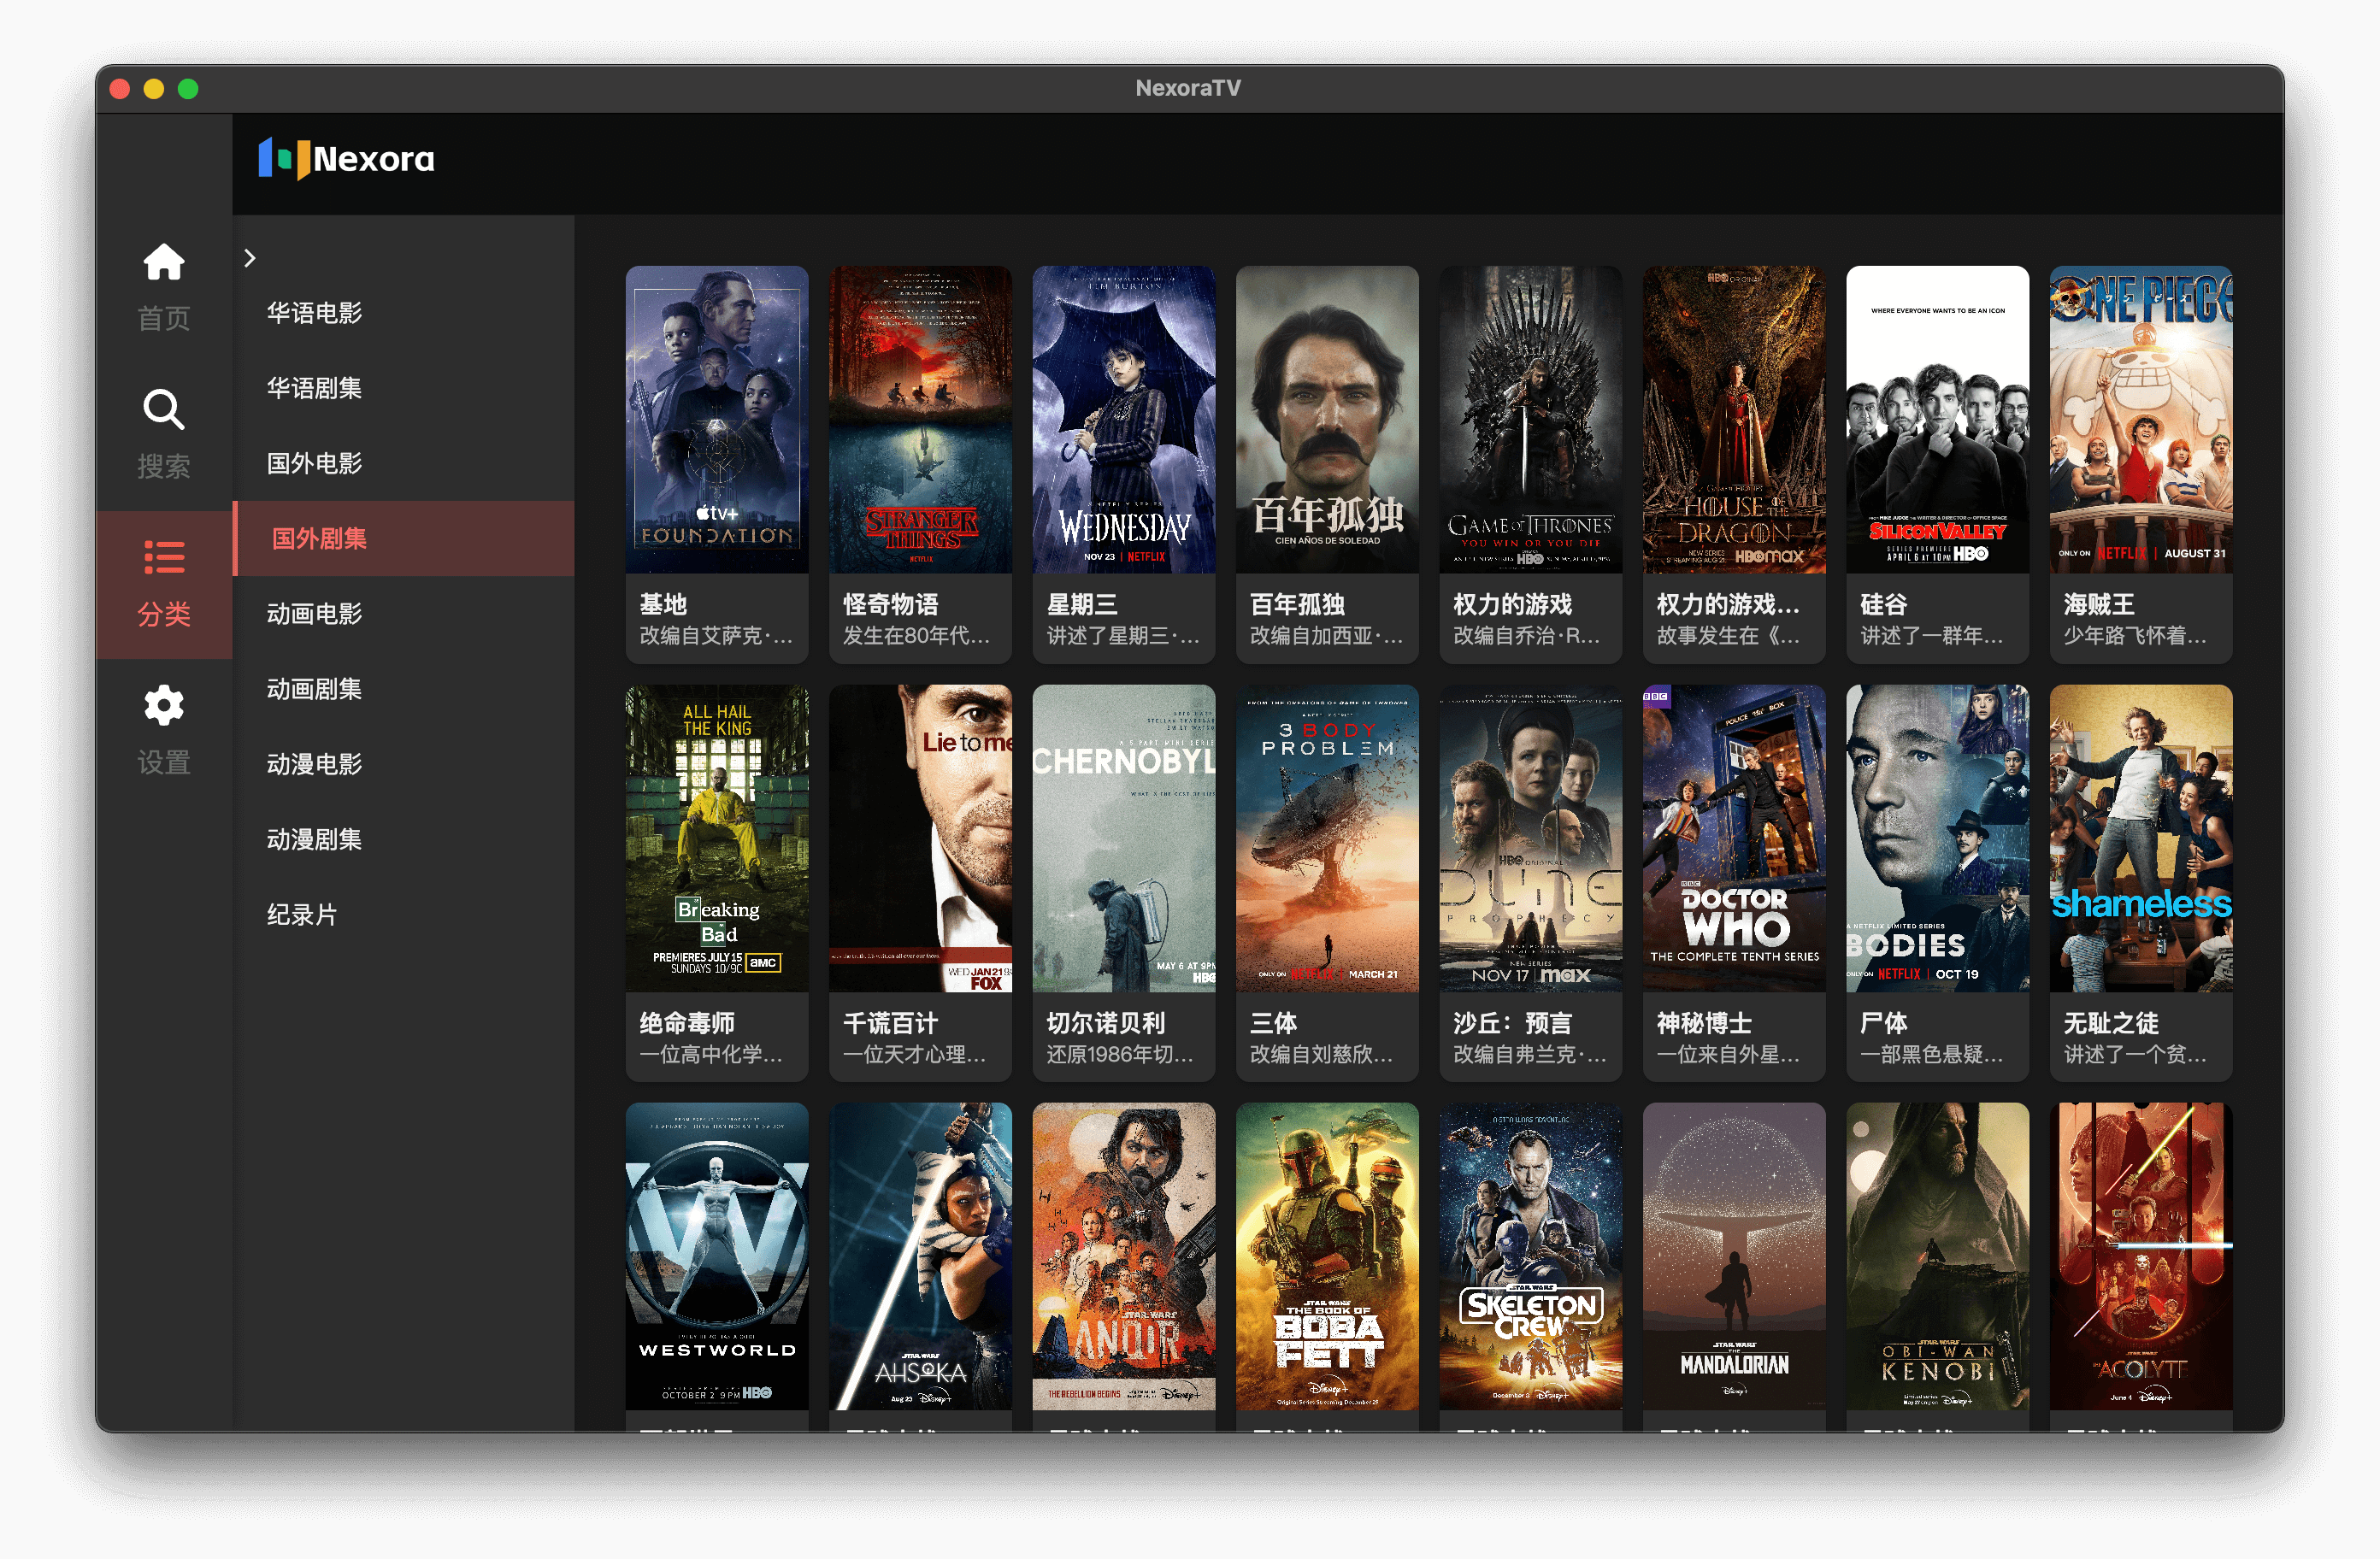Viewport: 2380px width, 1559px height.
Task: Switch to 动画电影 category
Action: [x=314, y=614]
